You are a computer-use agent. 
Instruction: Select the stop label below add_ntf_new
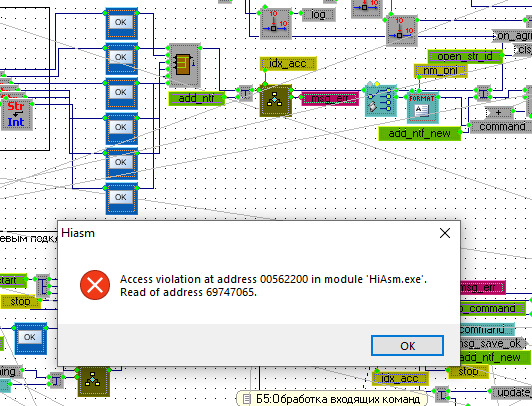pyautogui.click(x=468, y=371)
